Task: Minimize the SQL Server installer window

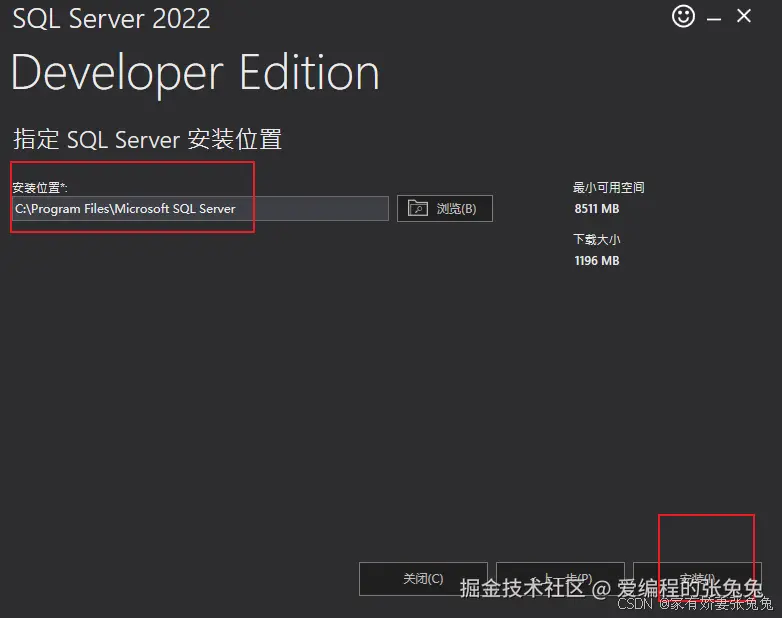Action: point(714,19)
